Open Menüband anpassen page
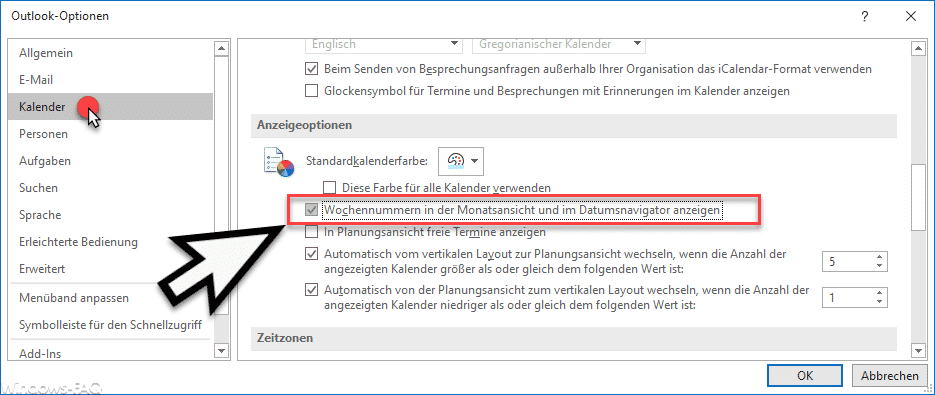Viewport: 935px width, 395px height. tap(110, 298)
